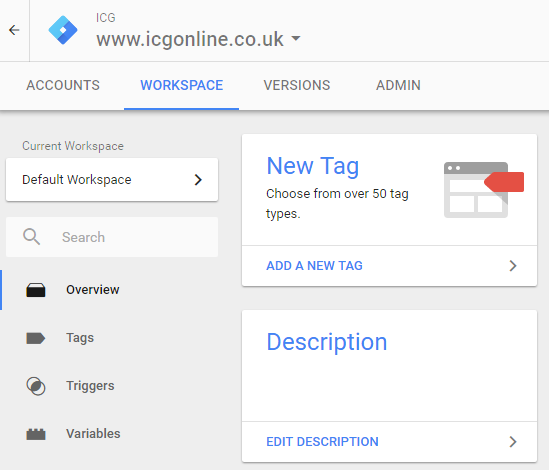Open the Default Workspace selector
The height and width of the screenshot is (470, 549).
[112, 180]
